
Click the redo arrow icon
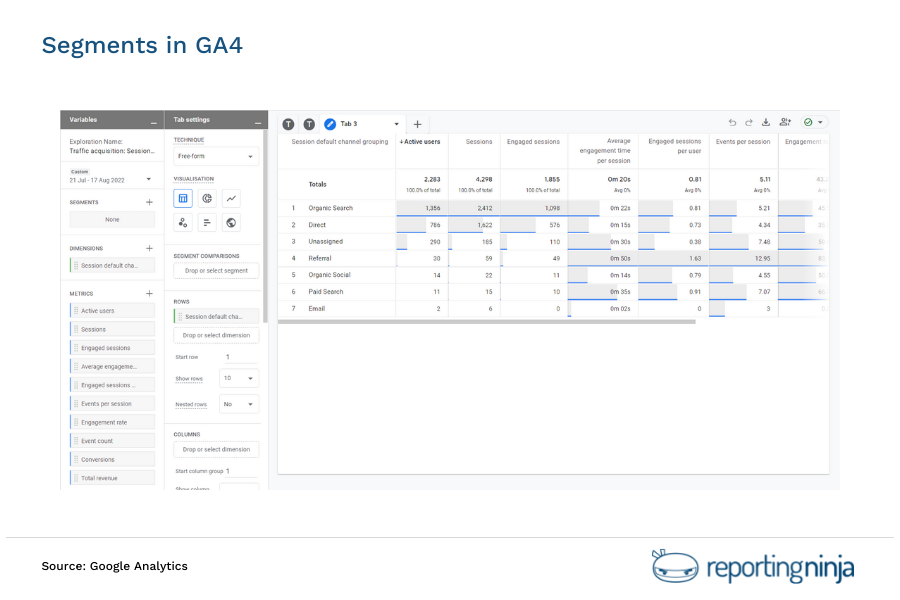pyautogui.click(x=748, y=121)
